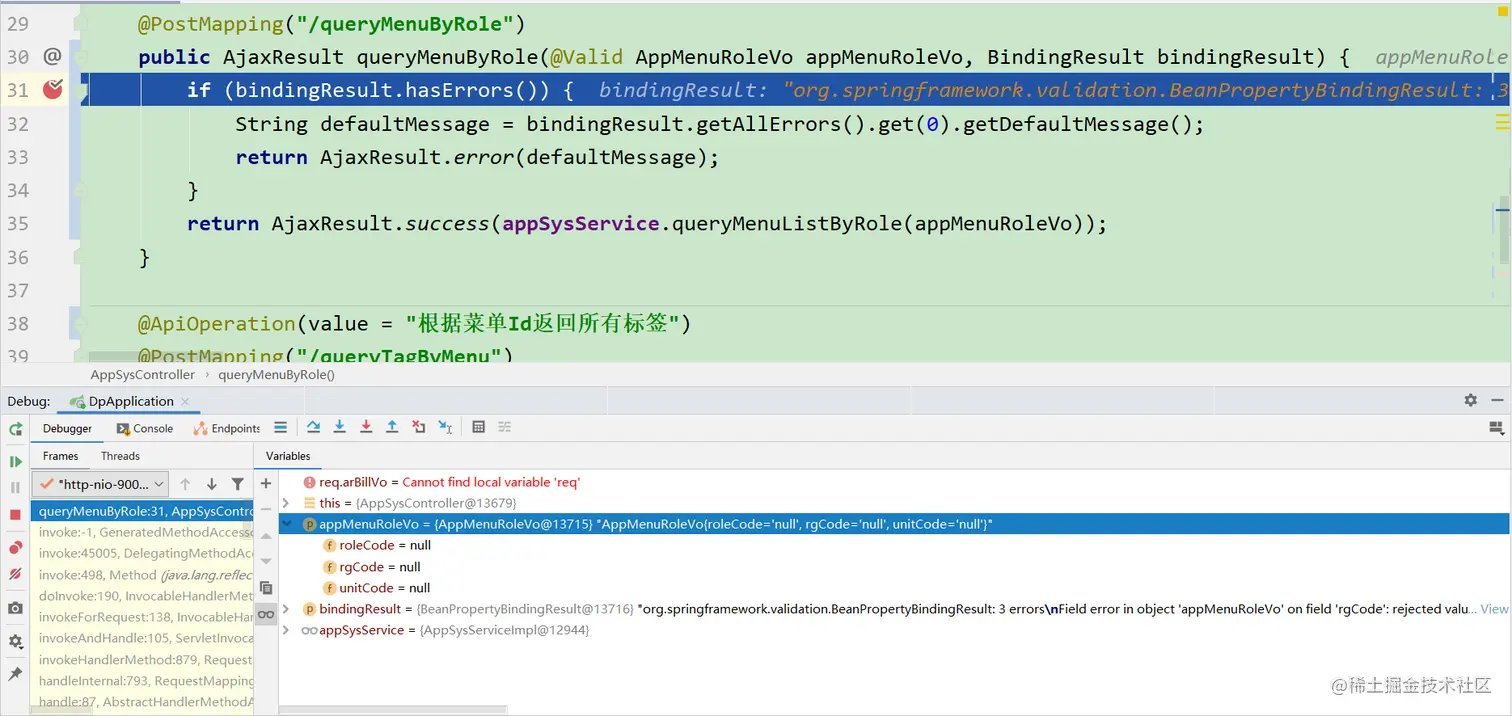This screenshot has width=1512, height=716.
Task: Open Debug tool window gear options
Action: pyautogui.click(x=1470, y=400)
